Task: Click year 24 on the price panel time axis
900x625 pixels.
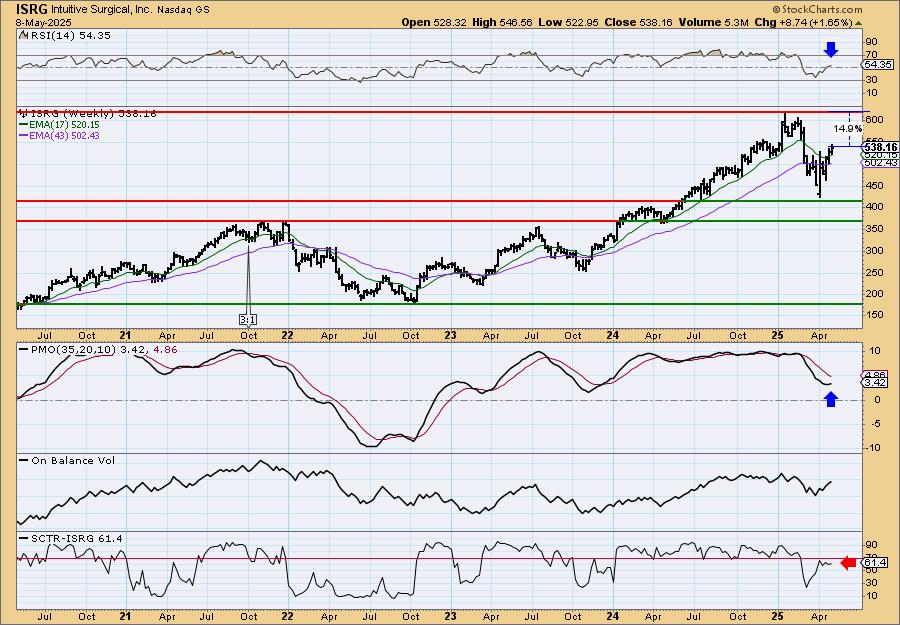Action: (614, 335)
